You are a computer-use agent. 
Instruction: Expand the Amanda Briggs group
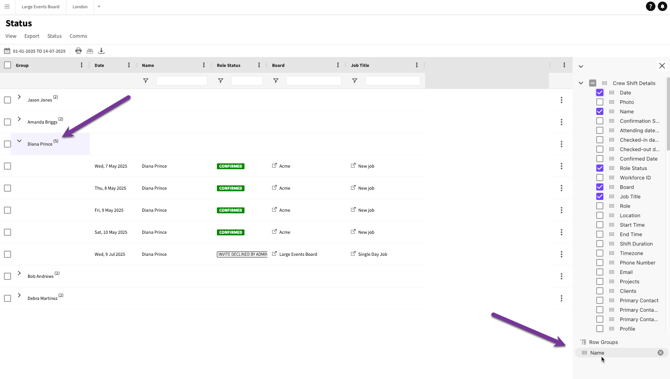tap(19, 119)
